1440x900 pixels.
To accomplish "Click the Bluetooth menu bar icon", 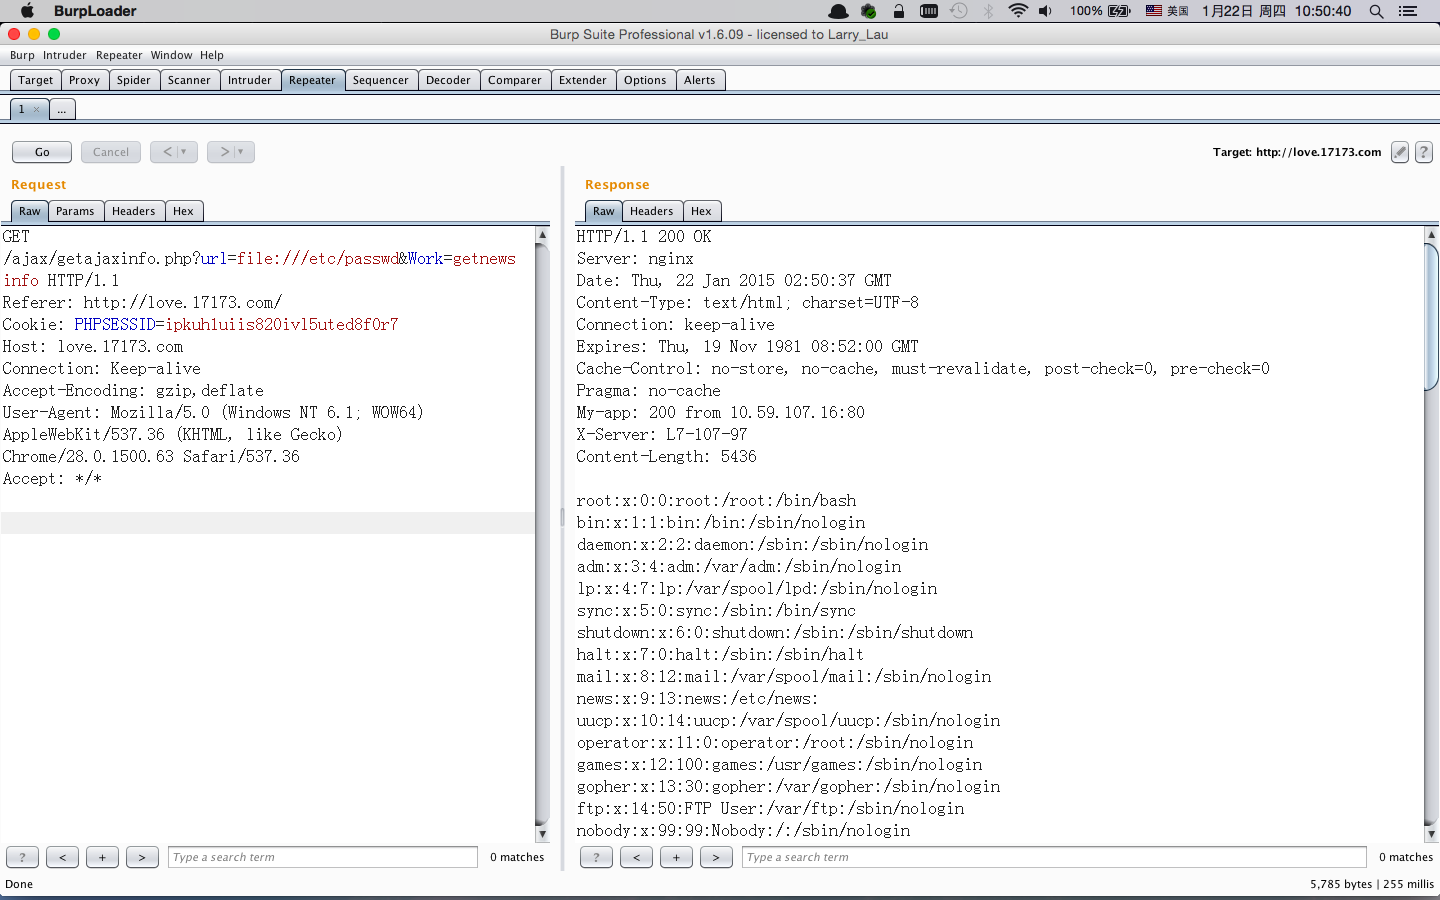I will tap(988, 11).
